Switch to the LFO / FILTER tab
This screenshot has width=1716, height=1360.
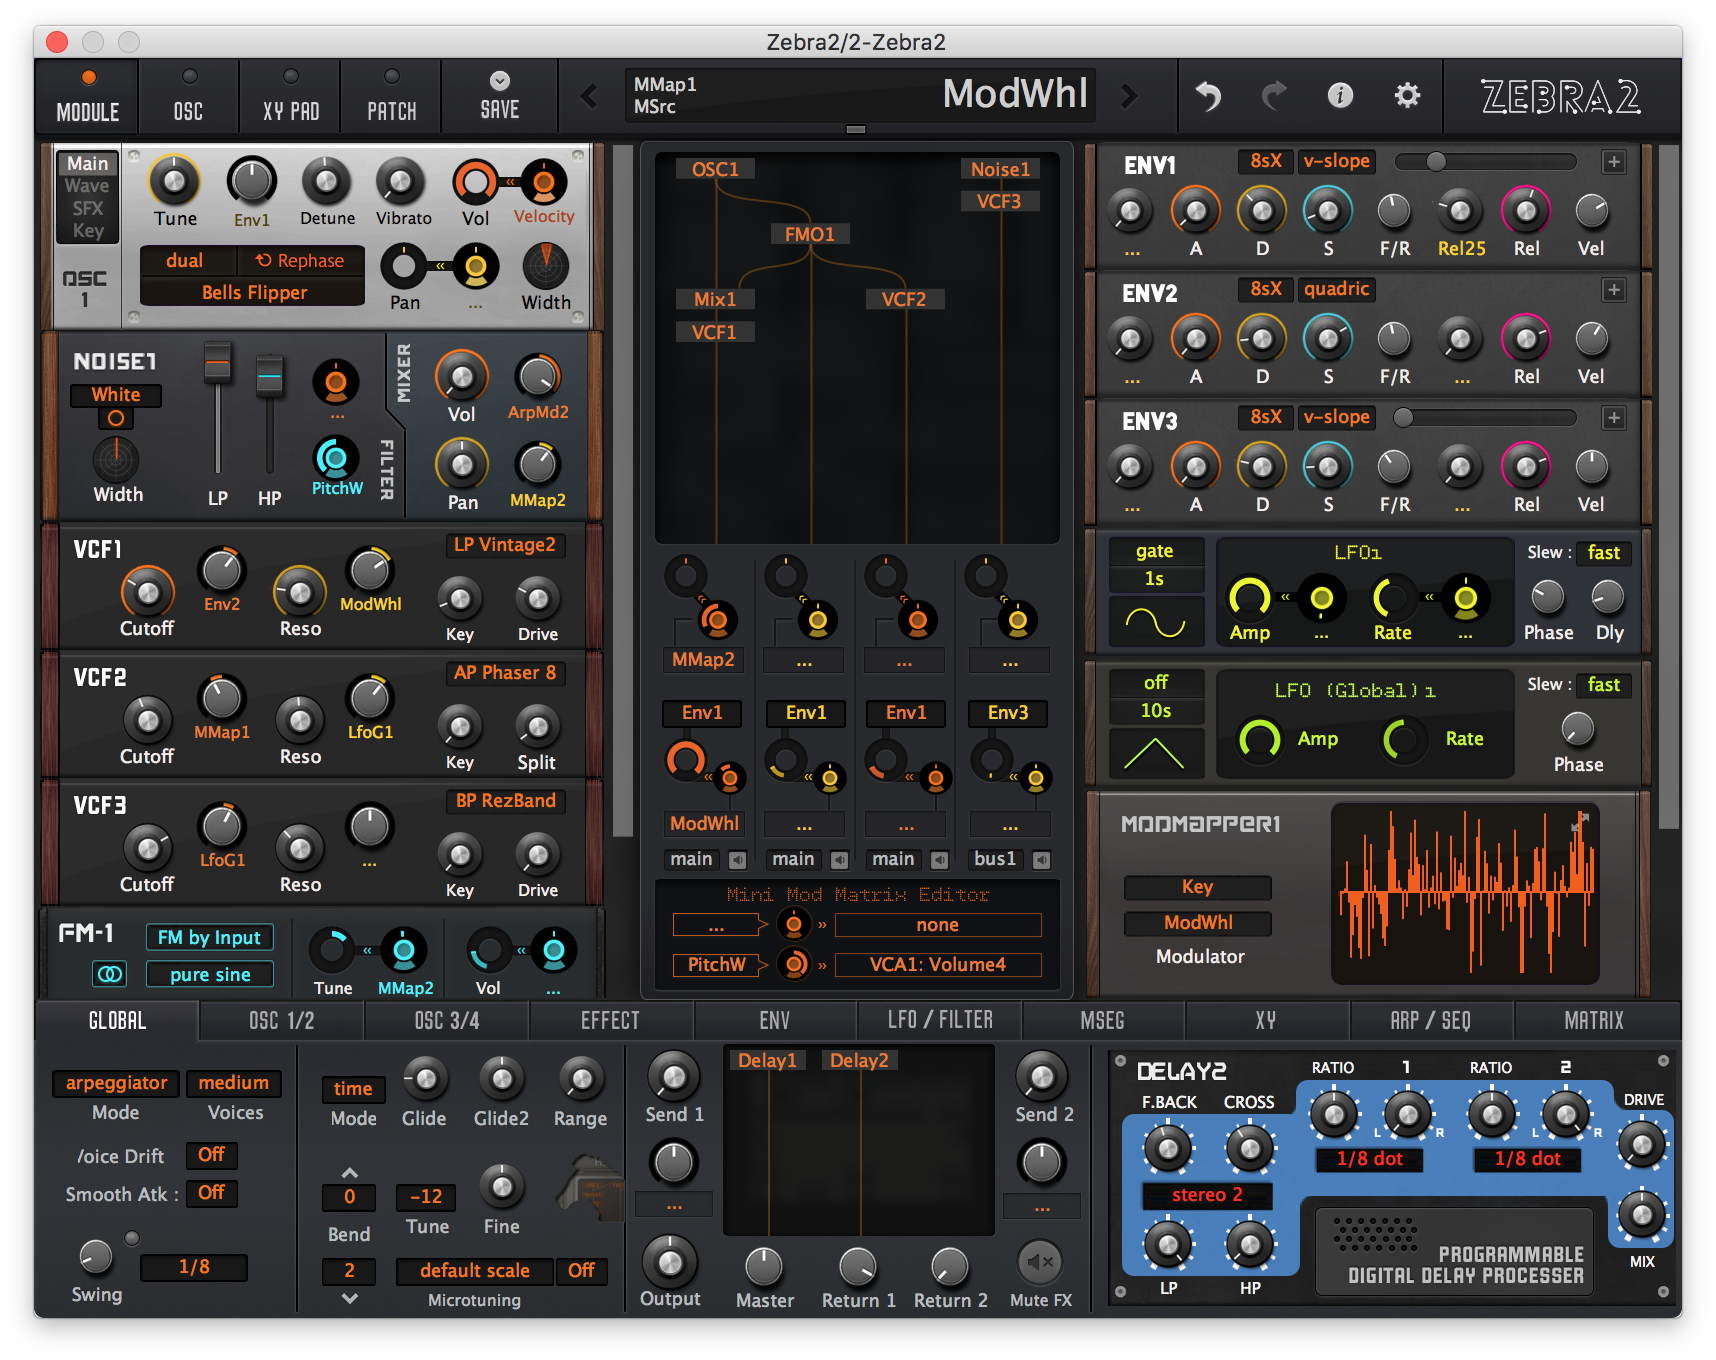[x=940, y=1021]
